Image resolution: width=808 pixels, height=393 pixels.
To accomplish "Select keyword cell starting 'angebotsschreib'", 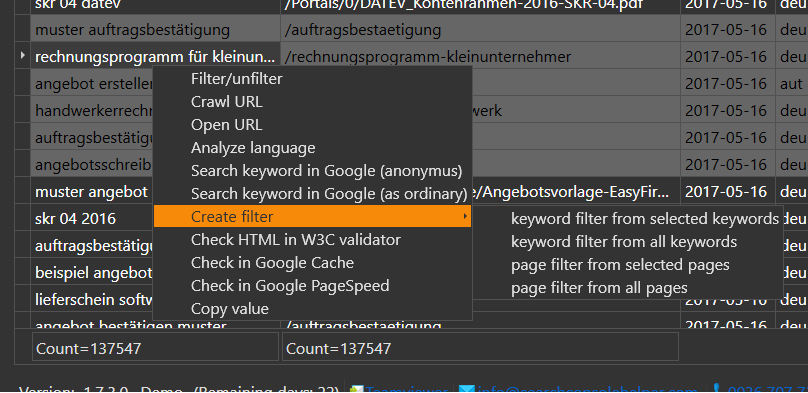I will pyautogui.click(x=93, y=164).
